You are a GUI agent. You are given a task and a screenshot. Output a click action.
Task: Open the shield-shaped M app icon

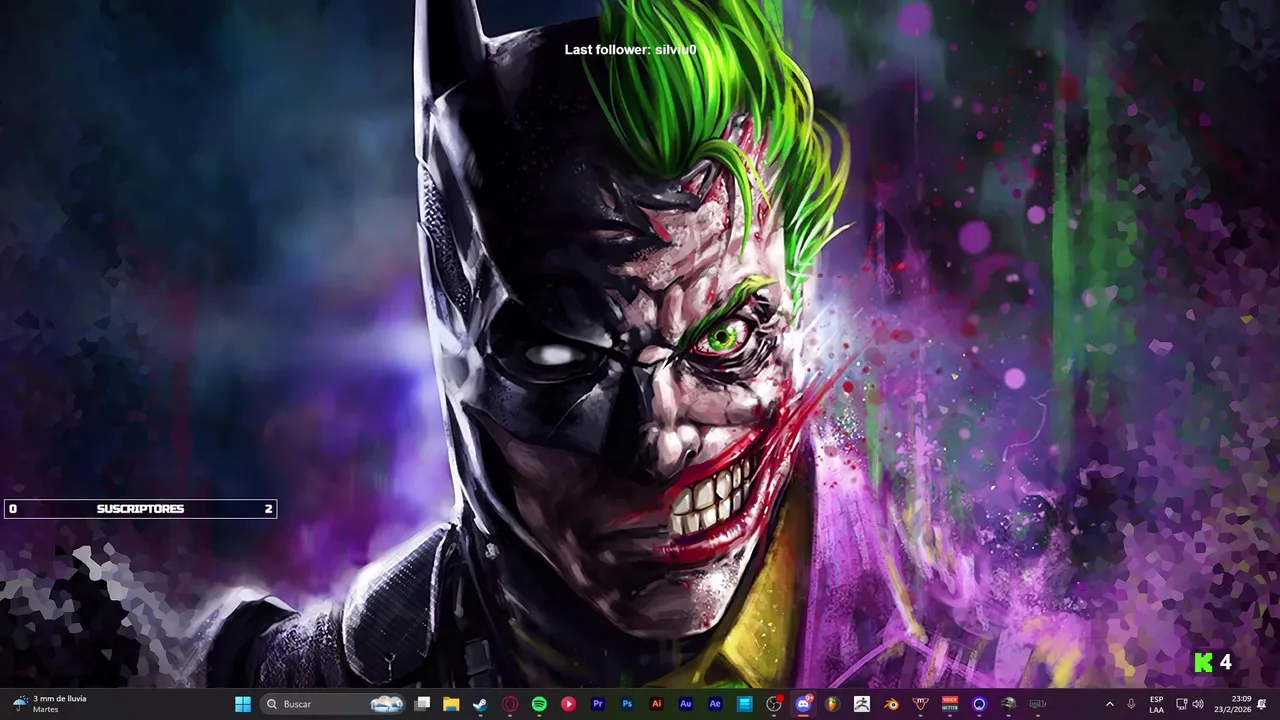pos(921,704)
